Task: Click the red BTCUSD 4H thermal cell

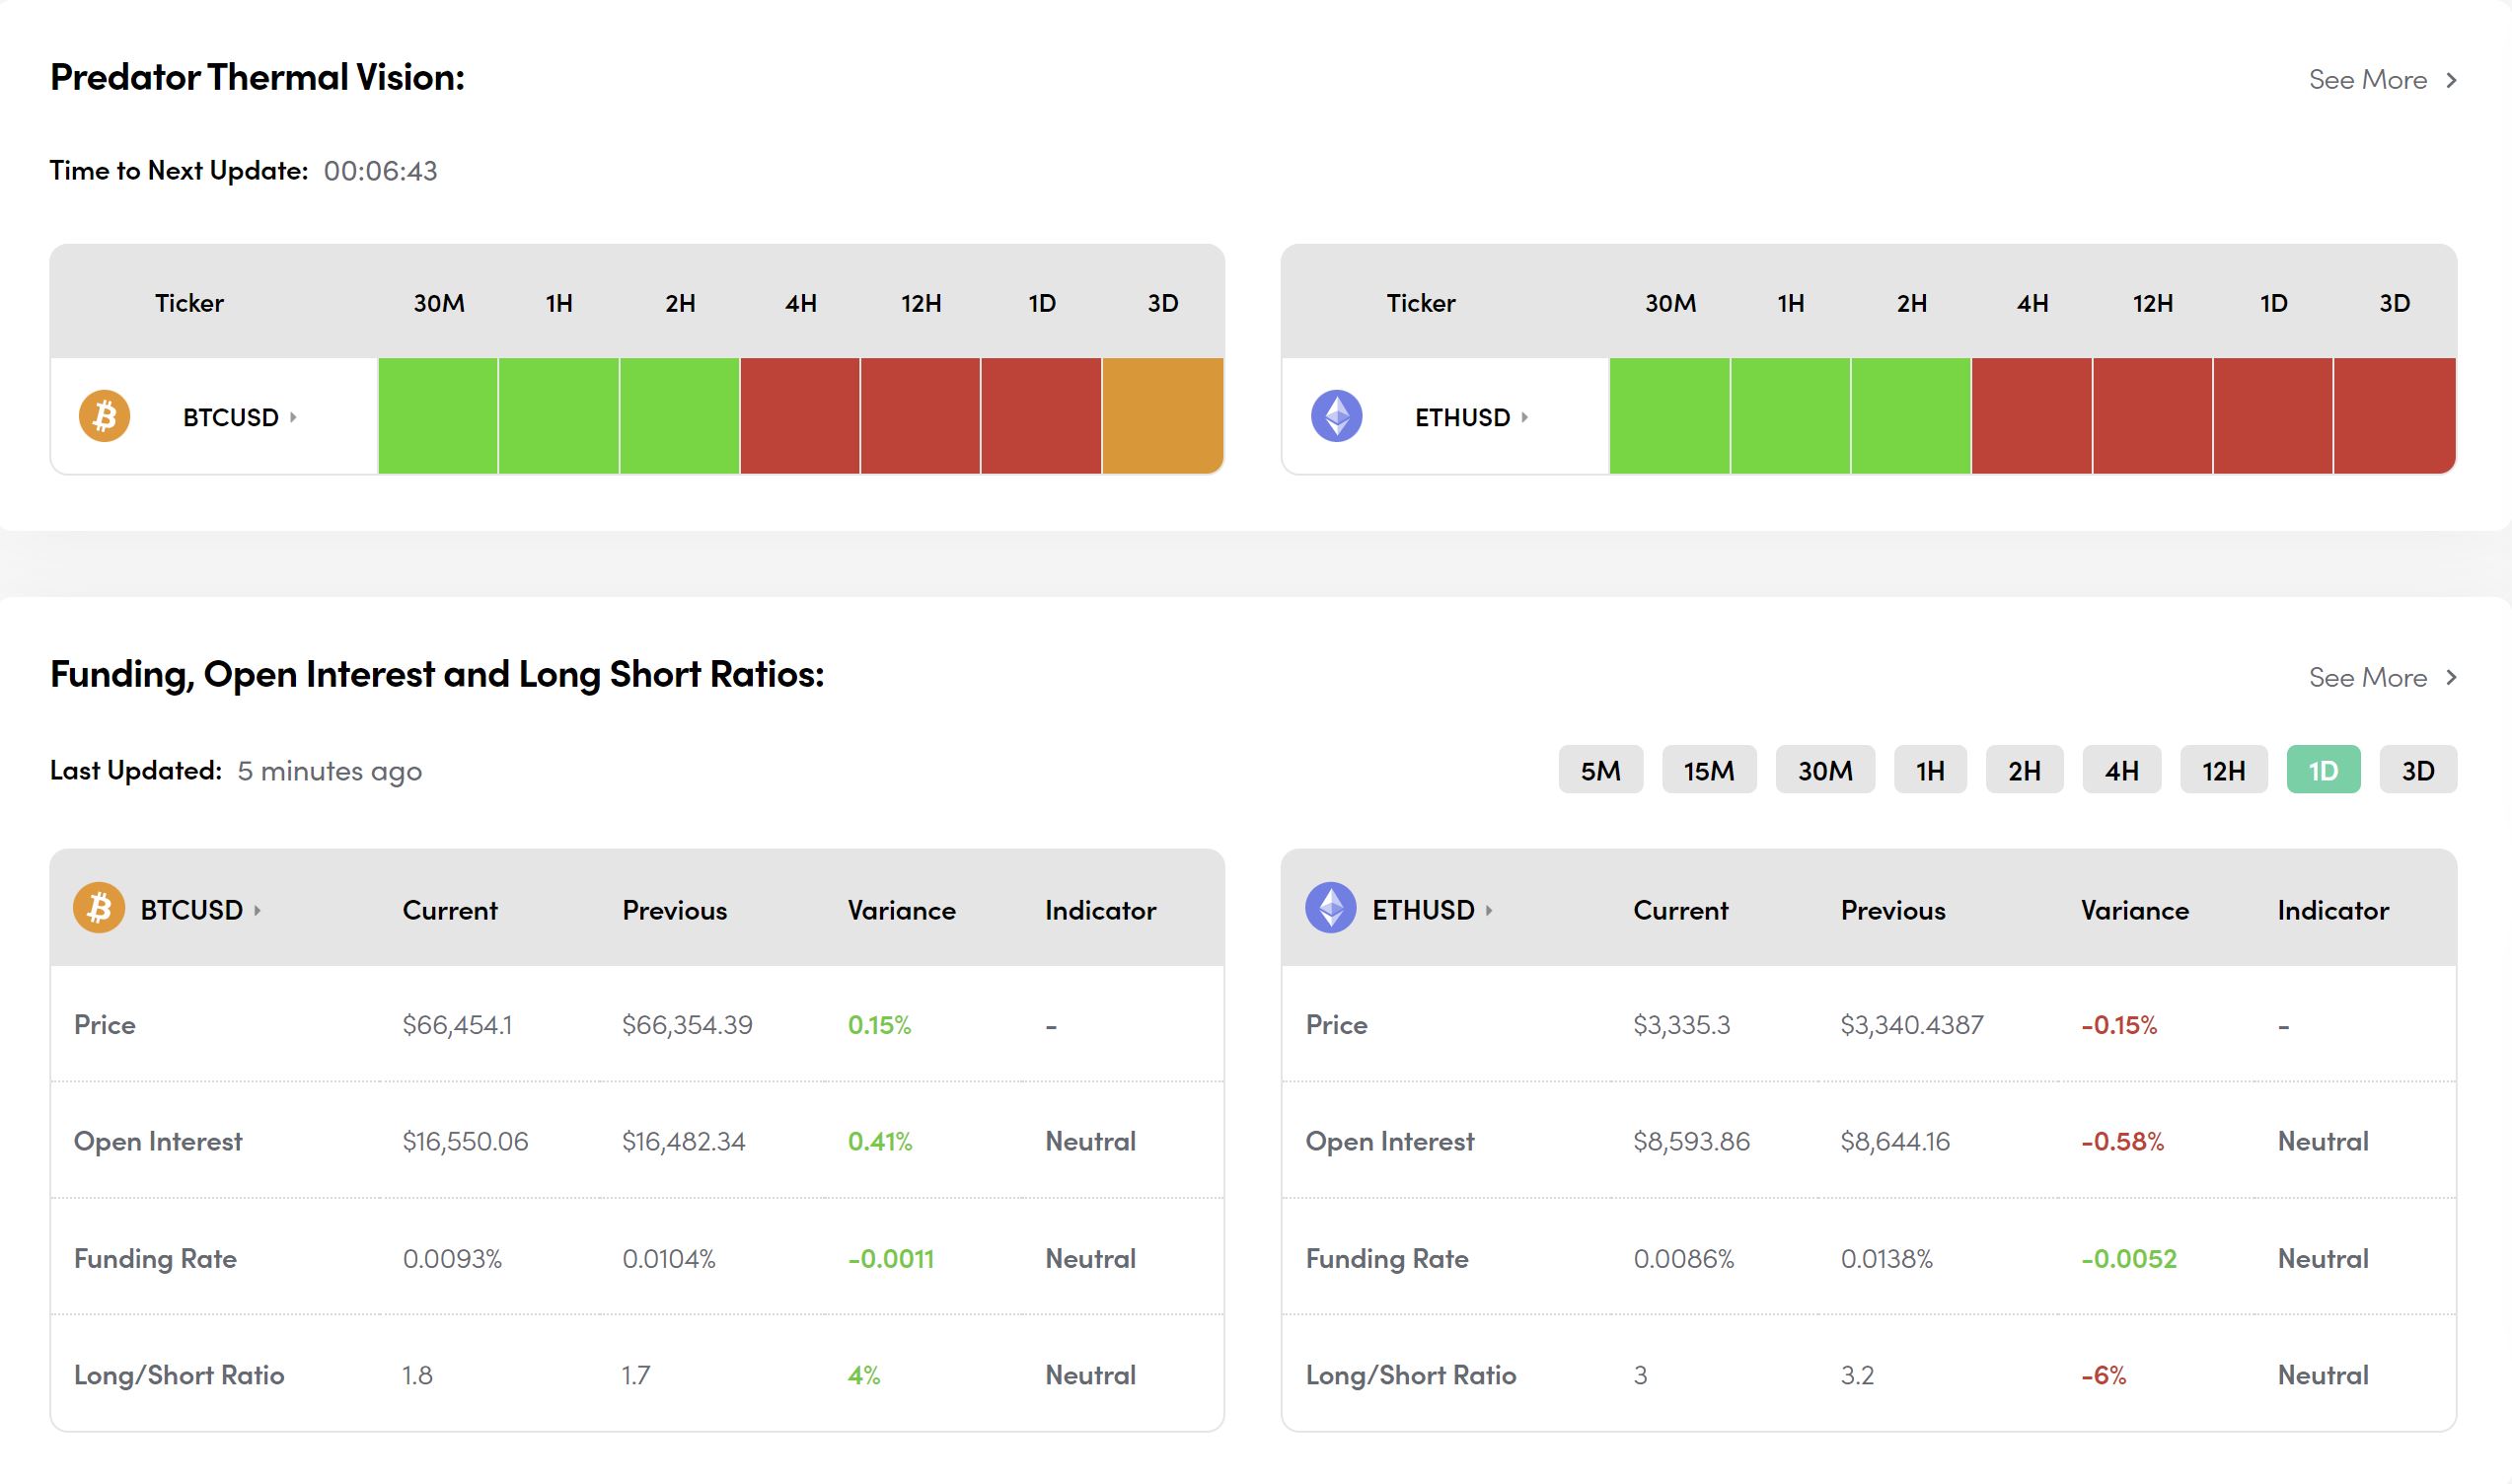Action: [x=800, y=416]
